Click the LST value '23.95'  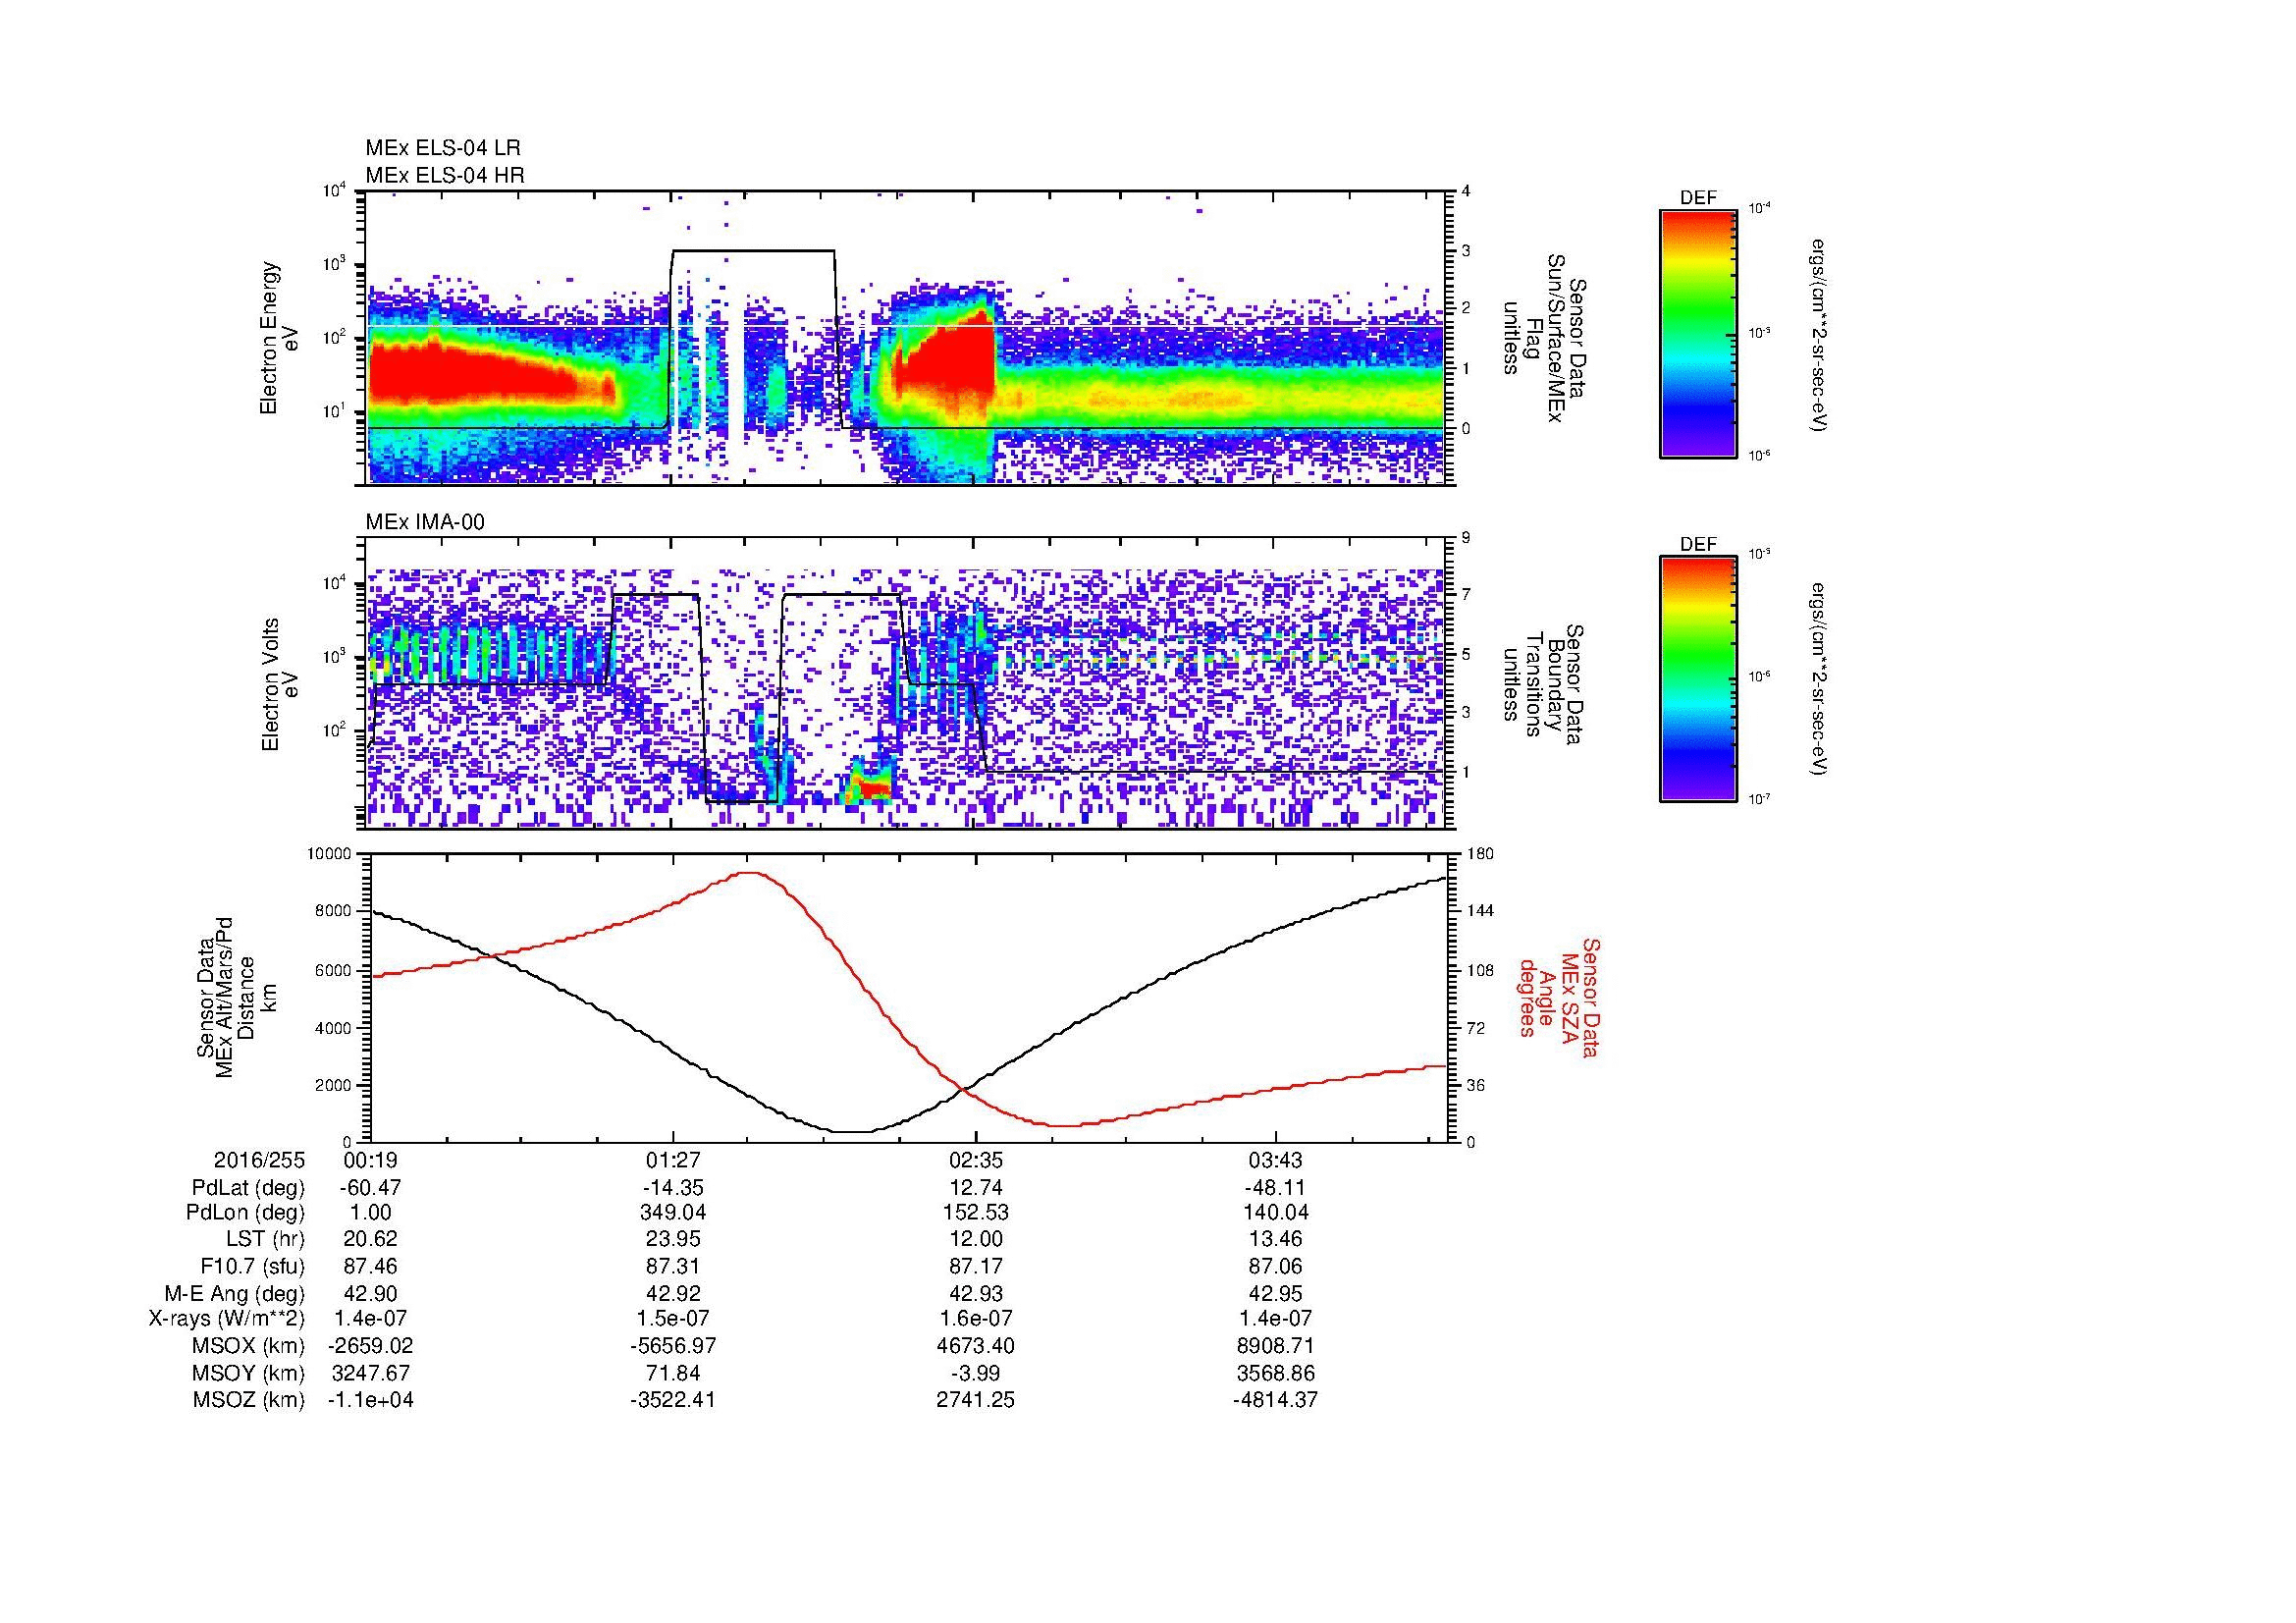pos(673,1239)
